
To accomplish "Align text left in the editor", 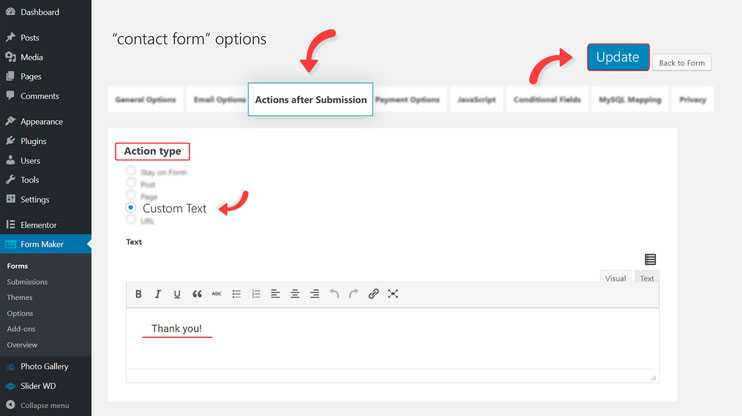I will pos(275,294).
